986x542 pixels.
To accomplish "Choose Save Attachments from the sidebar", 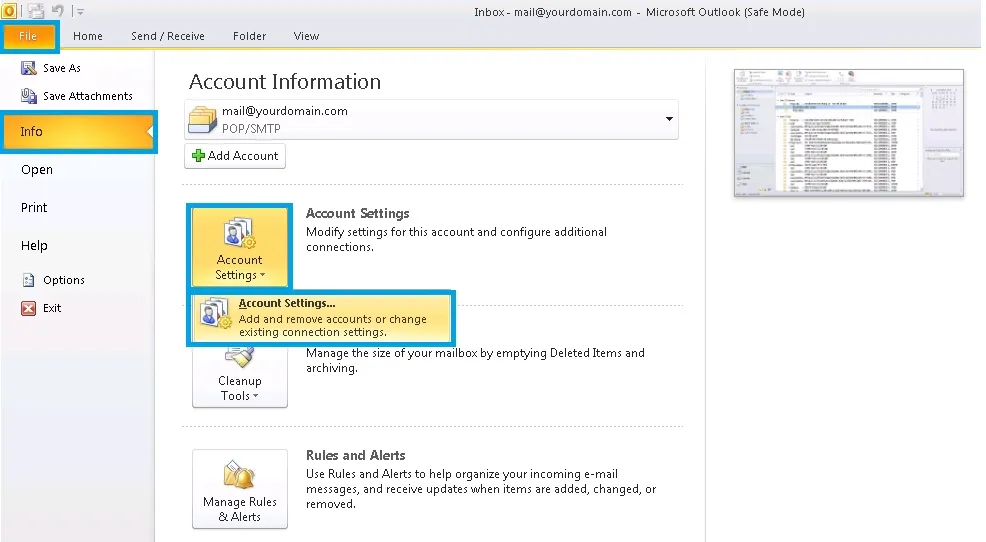I will click(x=87, y=96).
